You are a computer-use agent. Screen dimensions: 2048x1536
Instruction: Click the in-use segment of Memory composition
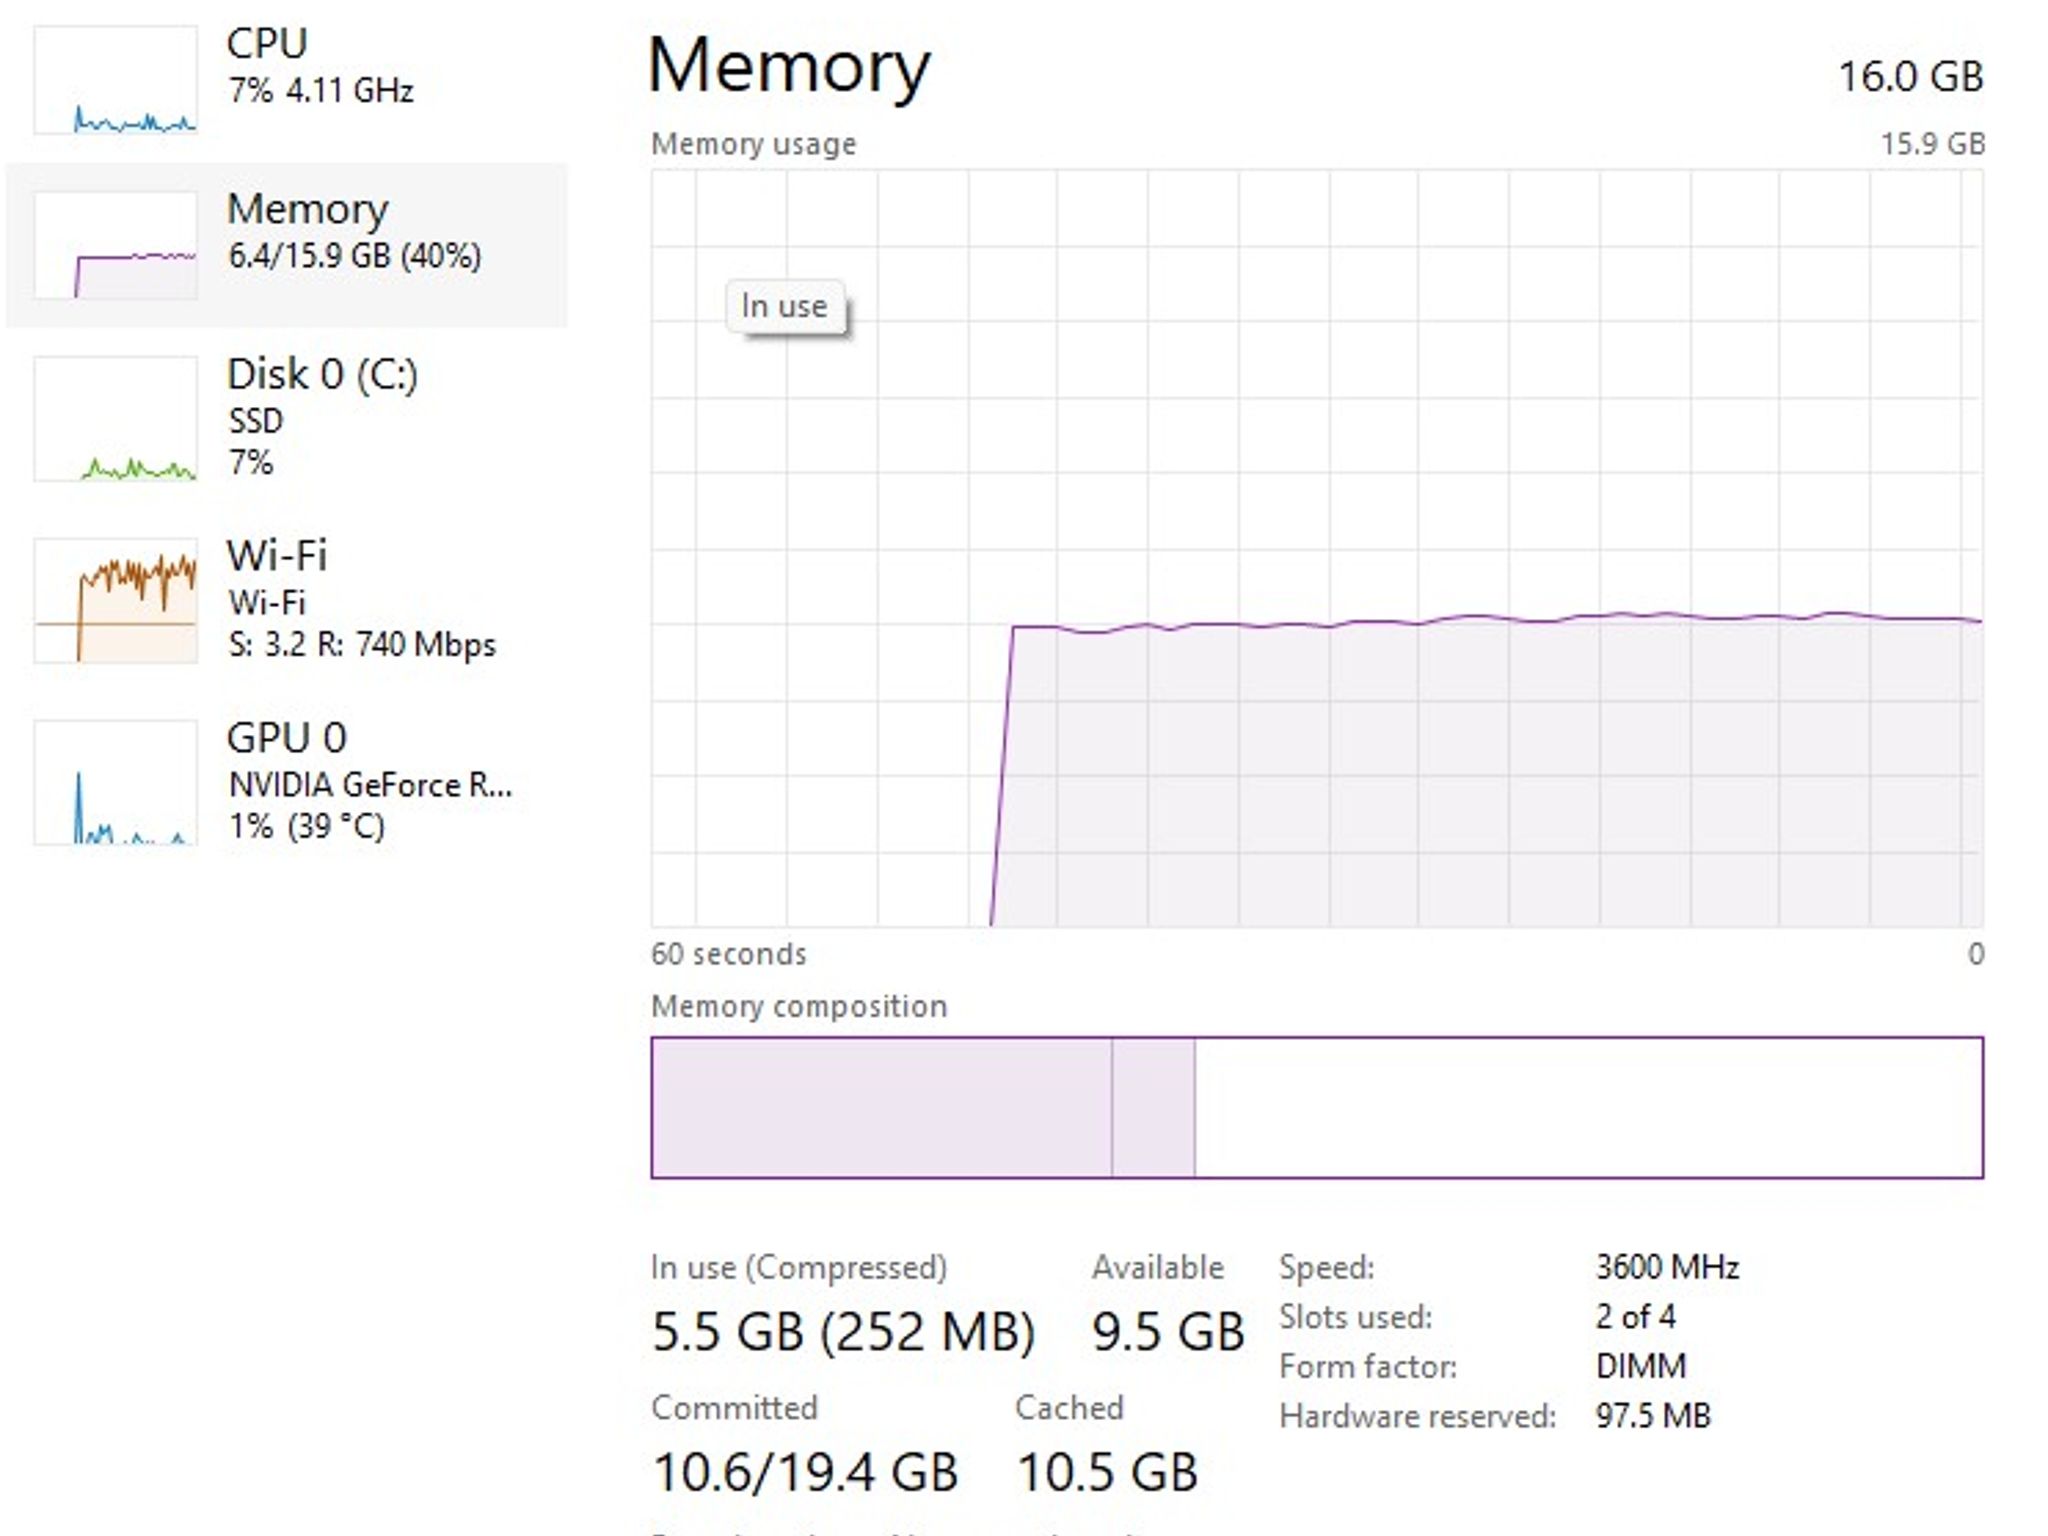click(x=881, y=1108)
